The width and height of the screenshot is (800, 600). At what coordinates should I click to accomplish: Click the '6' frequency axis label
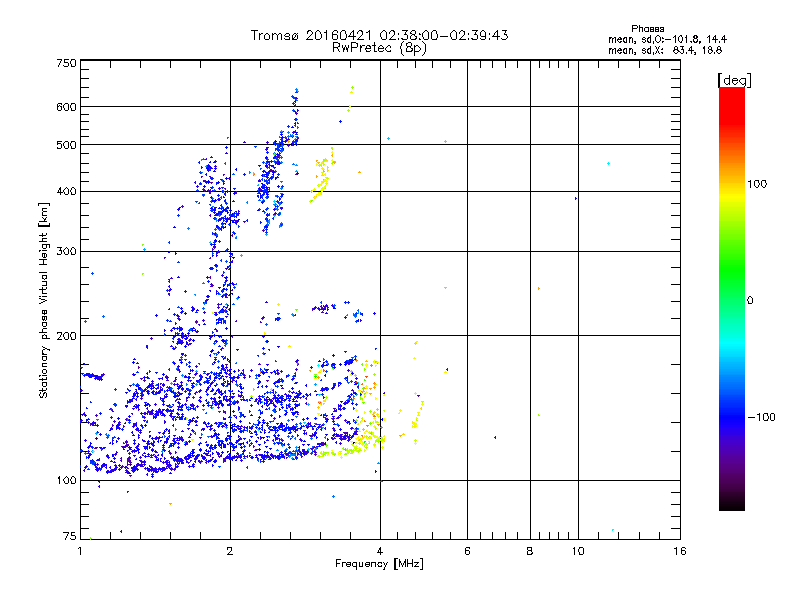[x=467, y=551]
